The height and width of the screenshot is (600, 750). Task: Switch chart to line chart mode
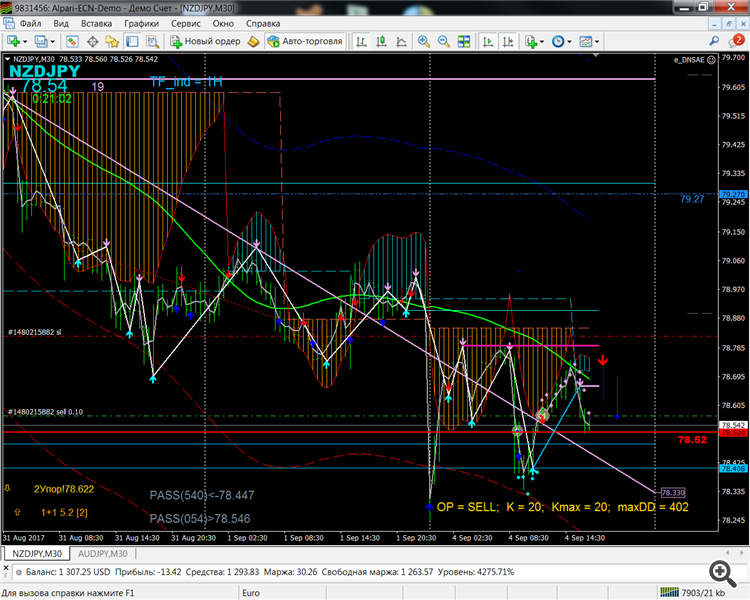(401, 42)
